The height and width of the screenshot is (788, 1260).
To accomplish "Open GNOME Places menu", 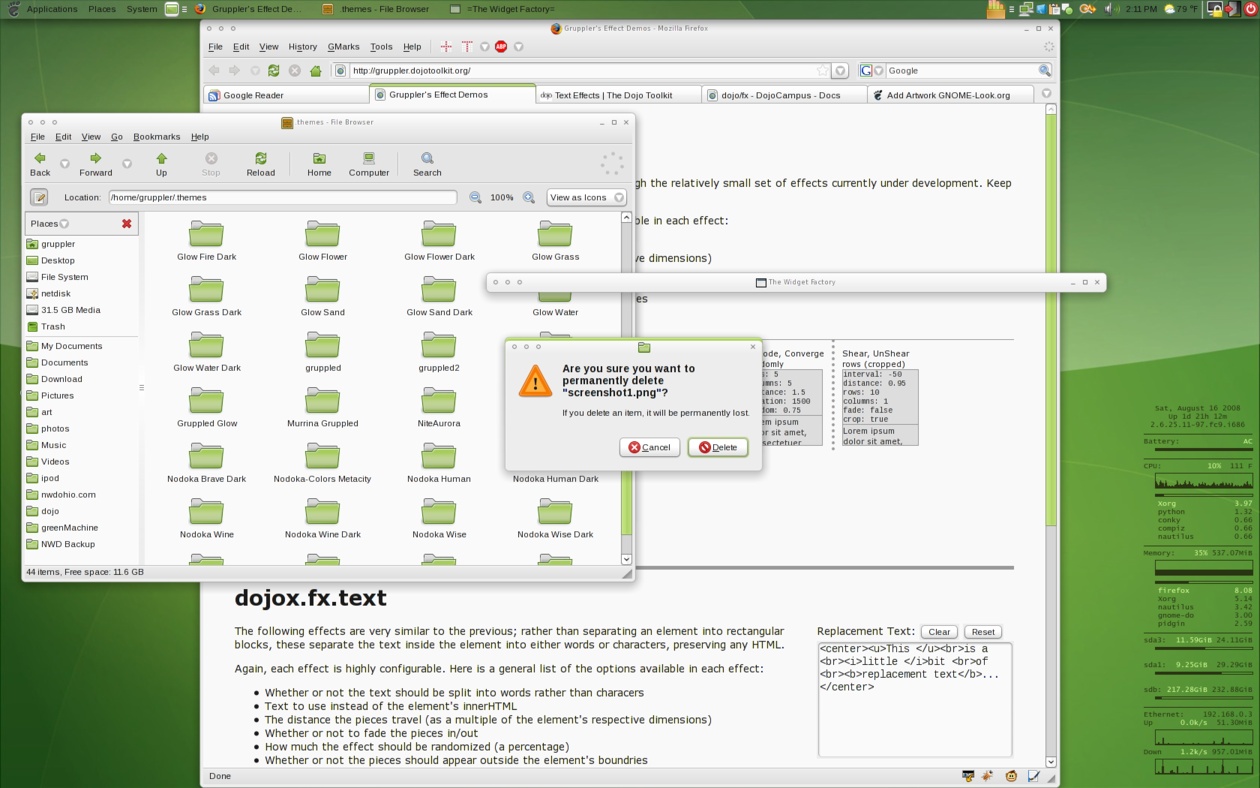I will coord(102,9).
